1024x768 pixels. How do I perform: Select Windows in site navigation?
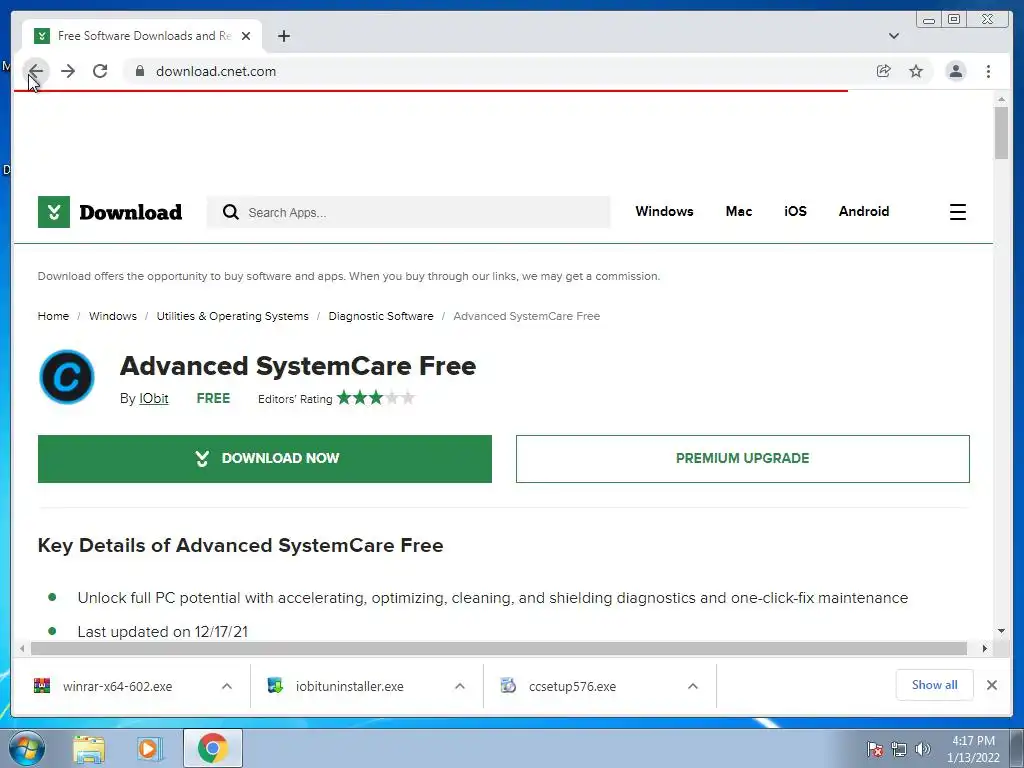click(664, 211)
